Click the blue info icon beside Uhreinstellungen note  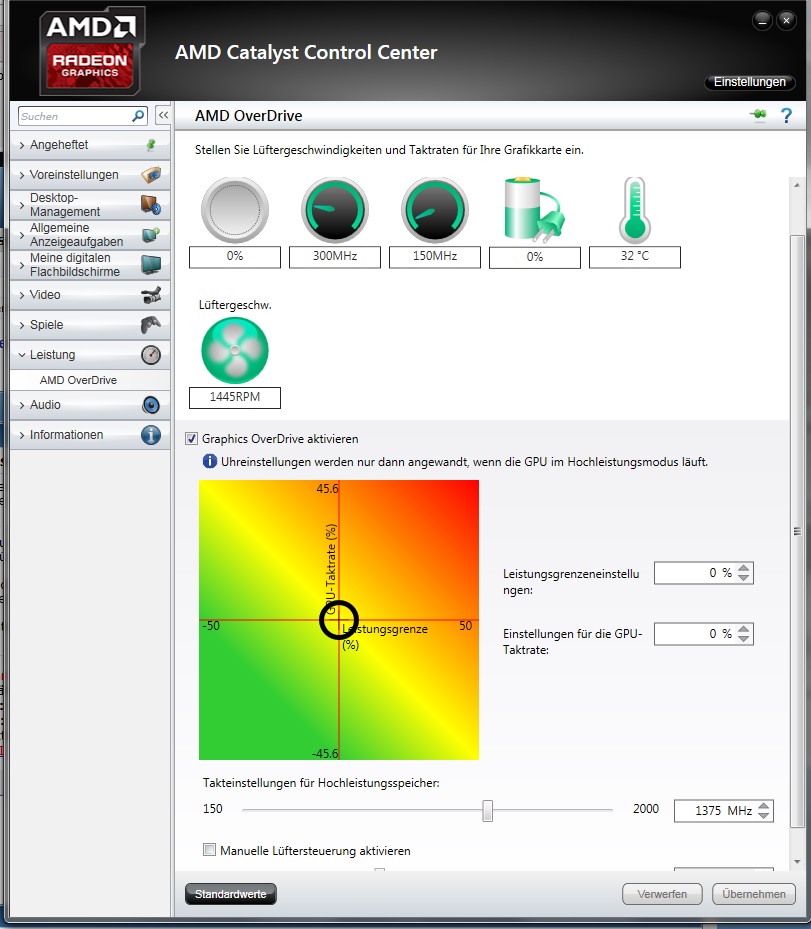210,461
